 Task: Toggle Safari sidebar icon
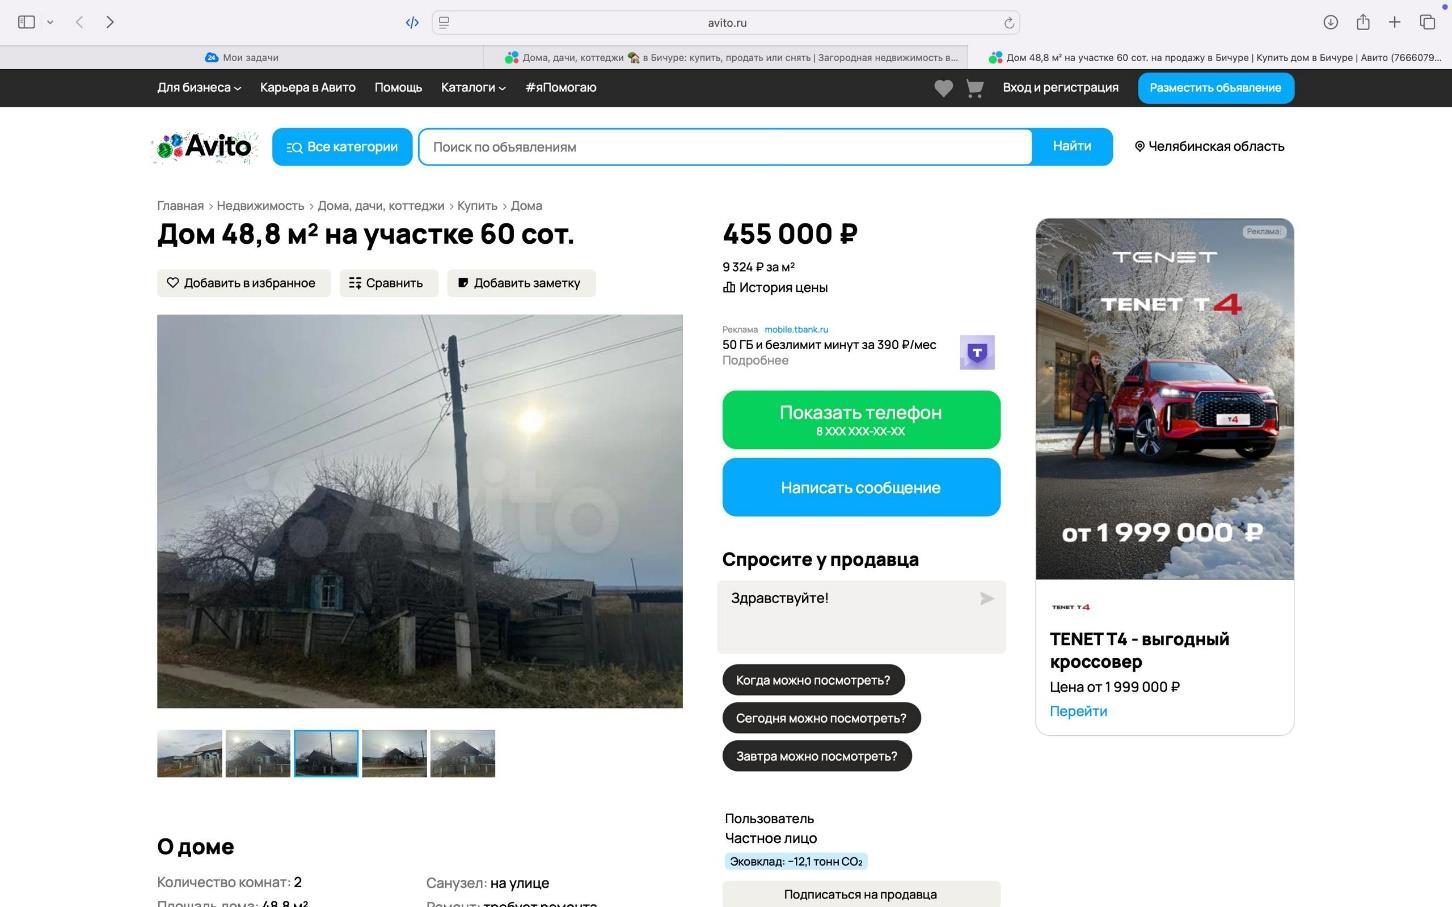click(27, 22)
